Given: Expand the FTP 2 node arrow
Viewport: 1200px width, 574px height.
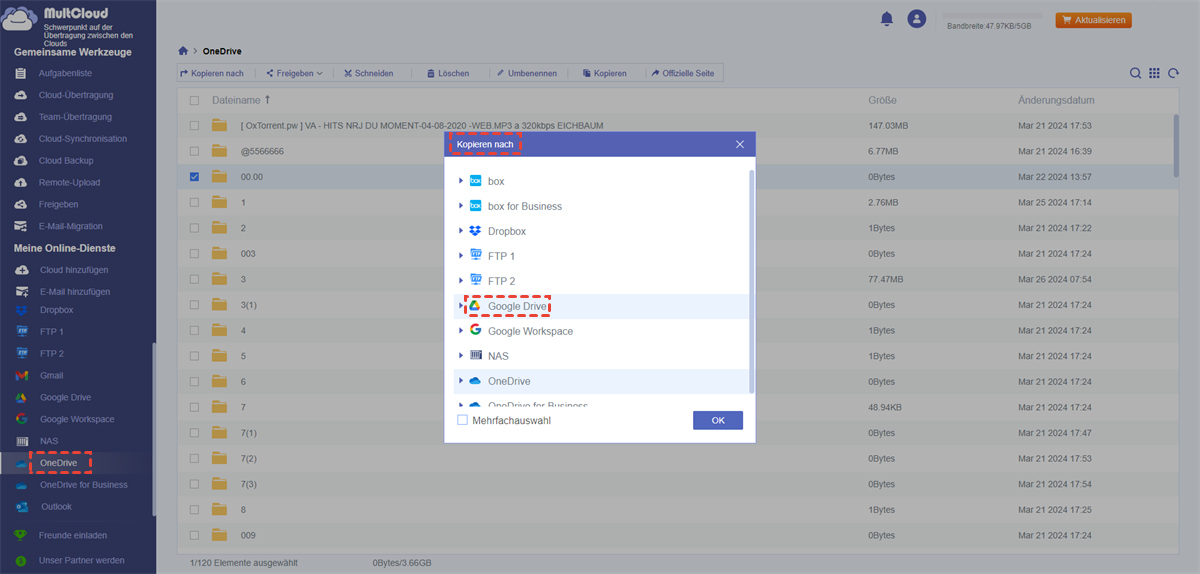Looking at the screenshot, I should (461, 281).
